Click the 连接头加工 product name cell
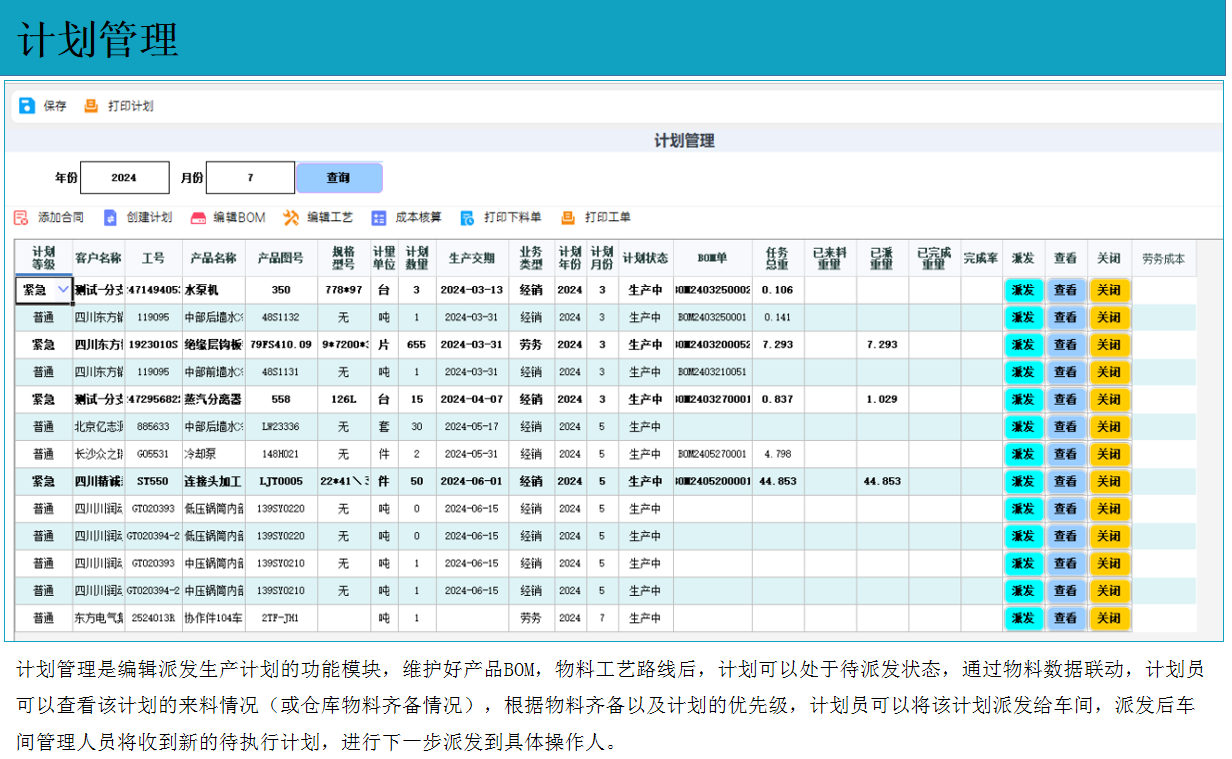 click(213, 481)
